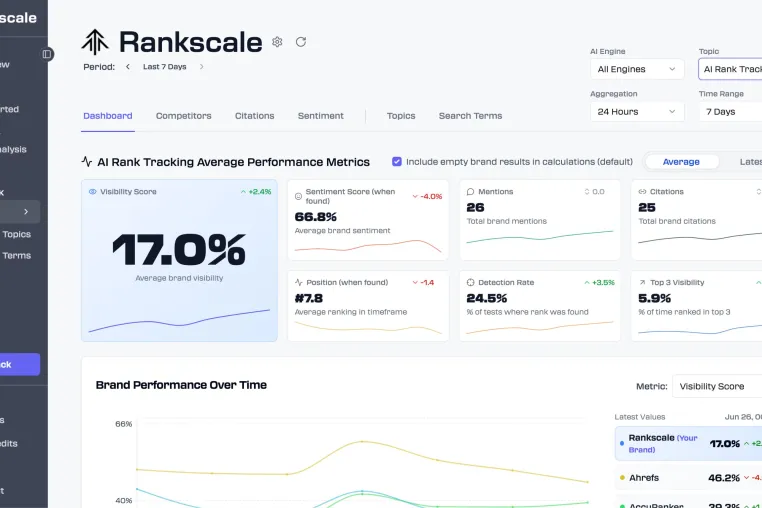Click the 24.5% detection rate value
The image size is (762, 508).
pos(486,298)
